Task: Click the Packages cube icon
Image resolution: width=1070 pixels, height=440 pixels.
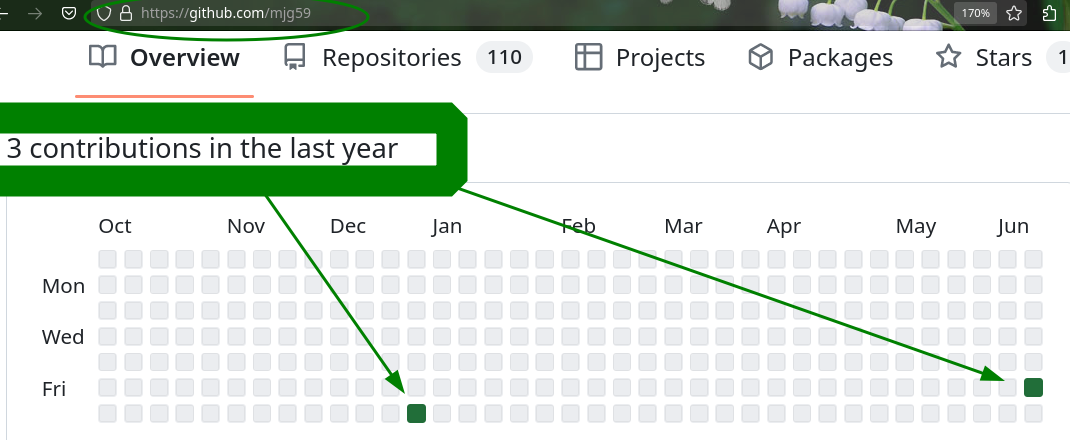Action: (761, 57)
